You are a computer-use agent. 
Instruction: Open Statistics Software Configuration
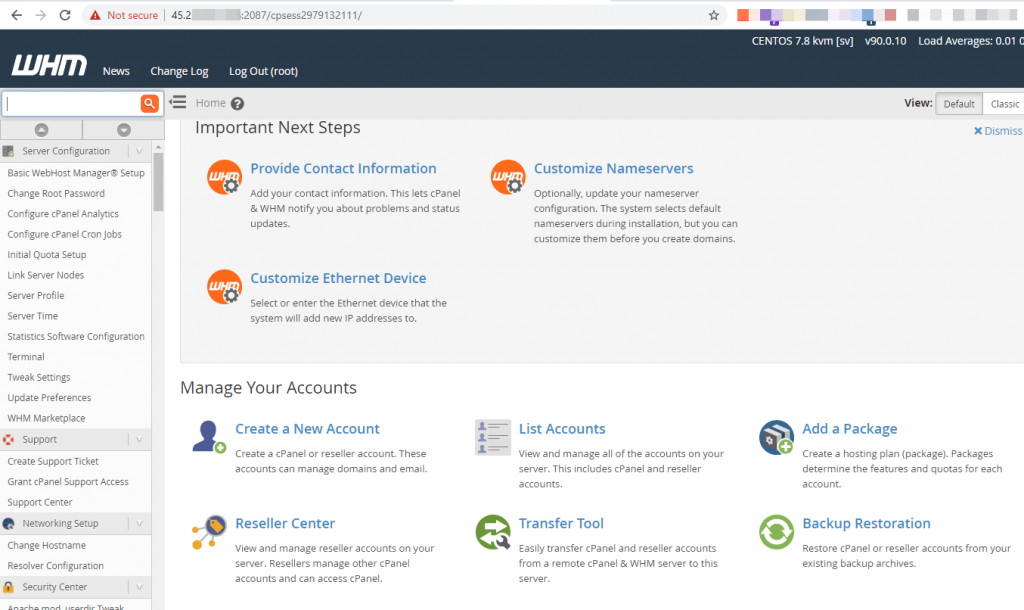point(76,336)
